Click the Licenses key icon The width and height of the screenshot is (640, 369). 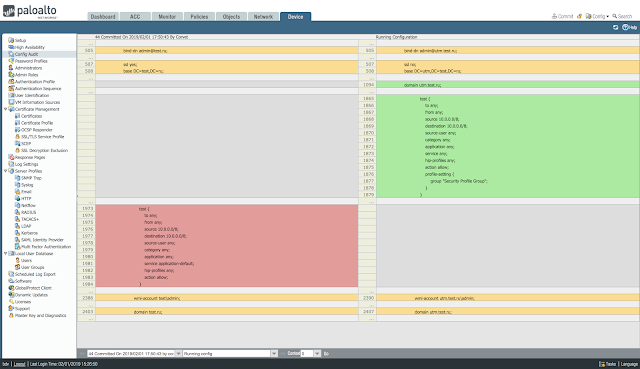(x=11, y=302)
